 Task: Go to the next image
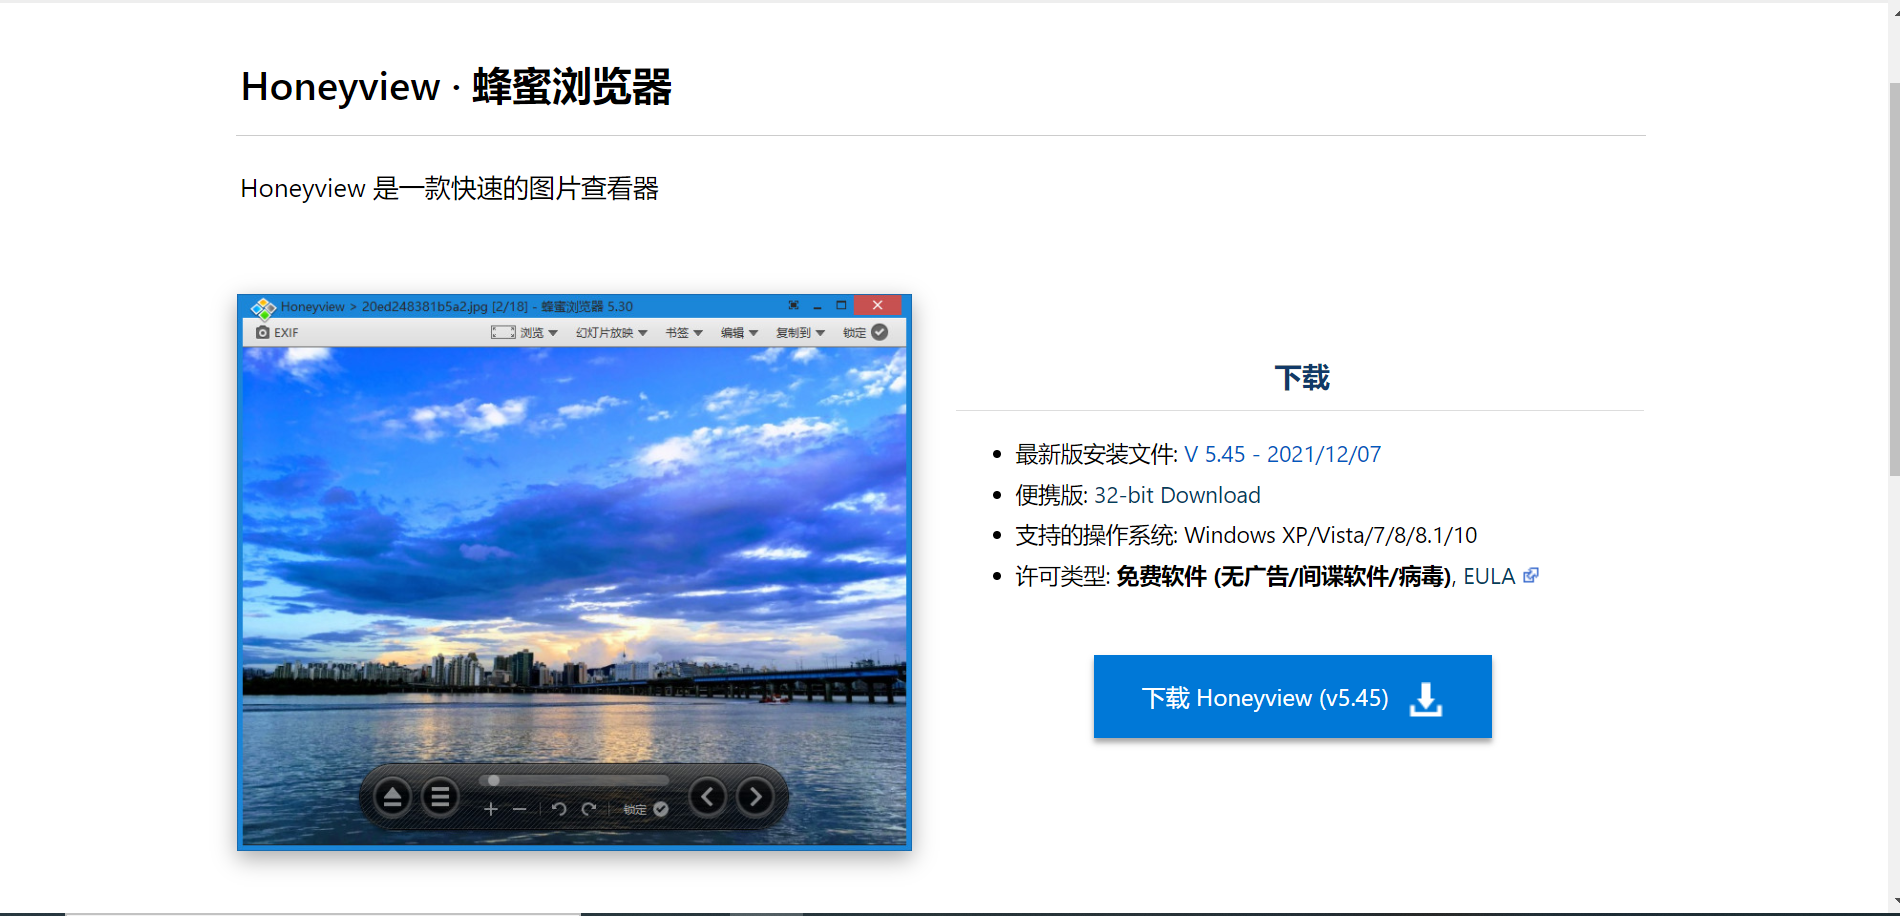pos(755,796)
